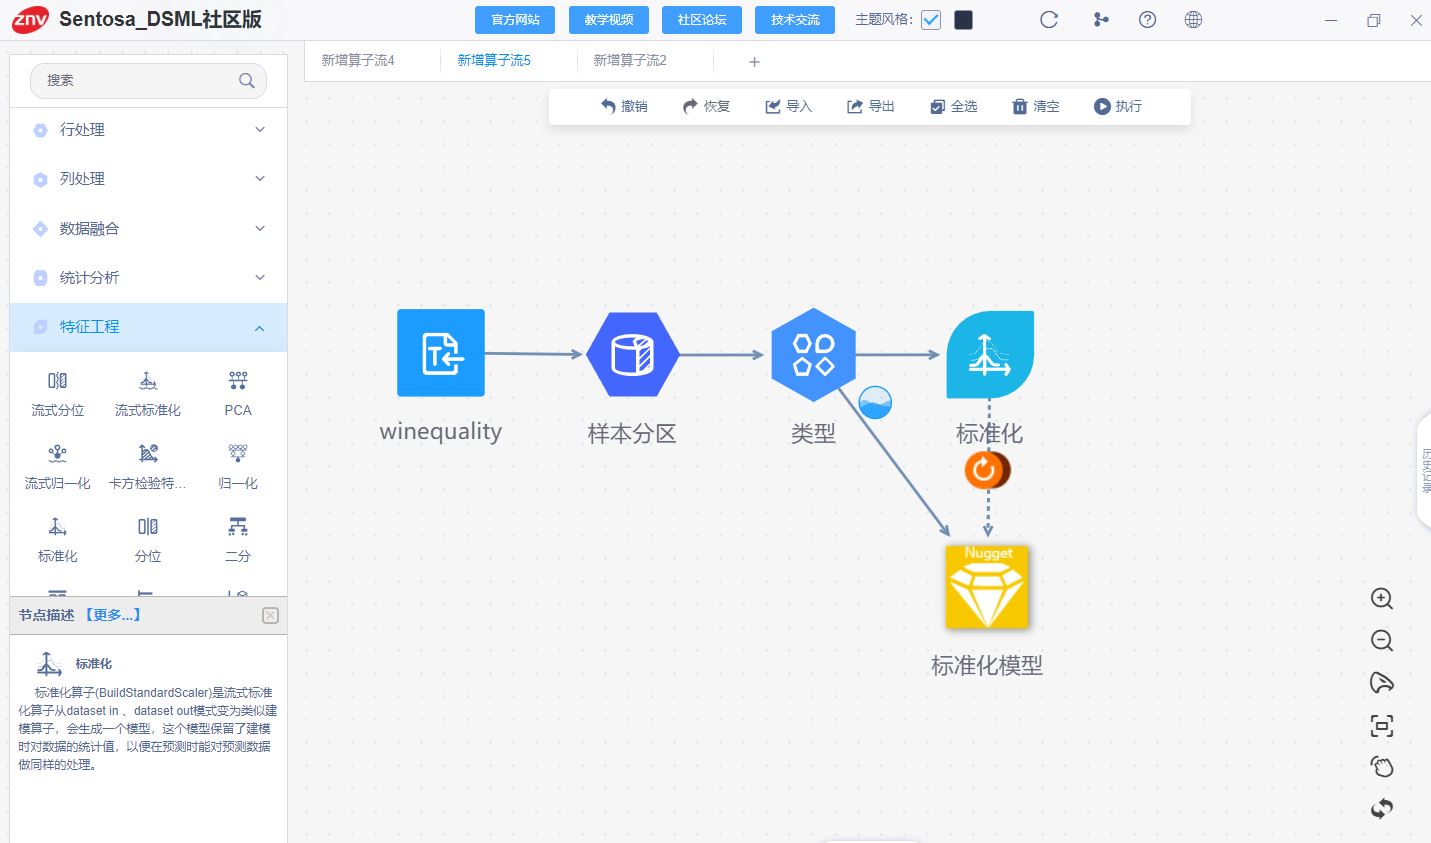Zoom out on the canvas
This screenshot has height=843, width=1431.
coord(1382,641)
